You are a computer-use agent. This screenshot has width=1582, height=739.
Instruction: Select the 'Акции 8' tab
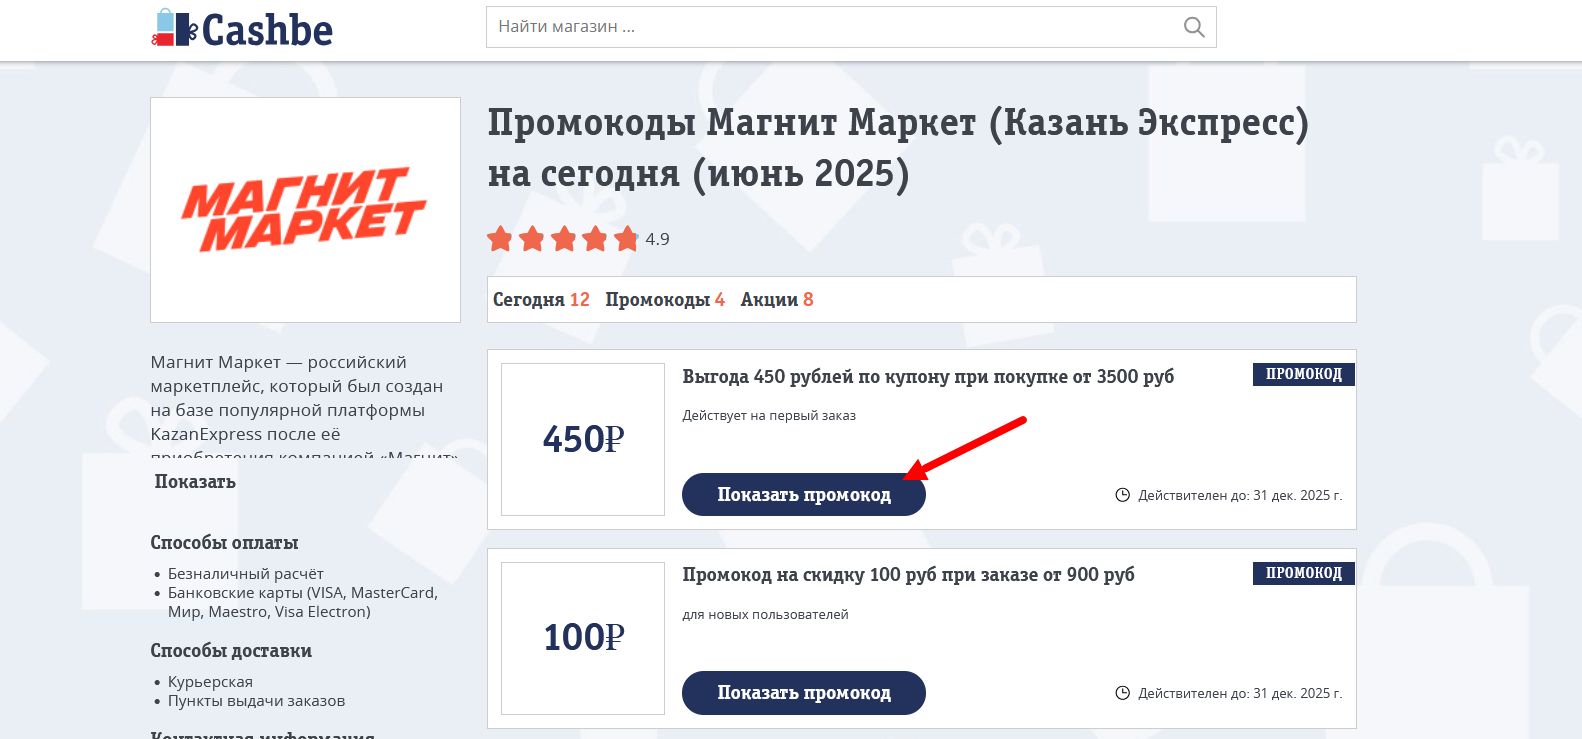777,300
